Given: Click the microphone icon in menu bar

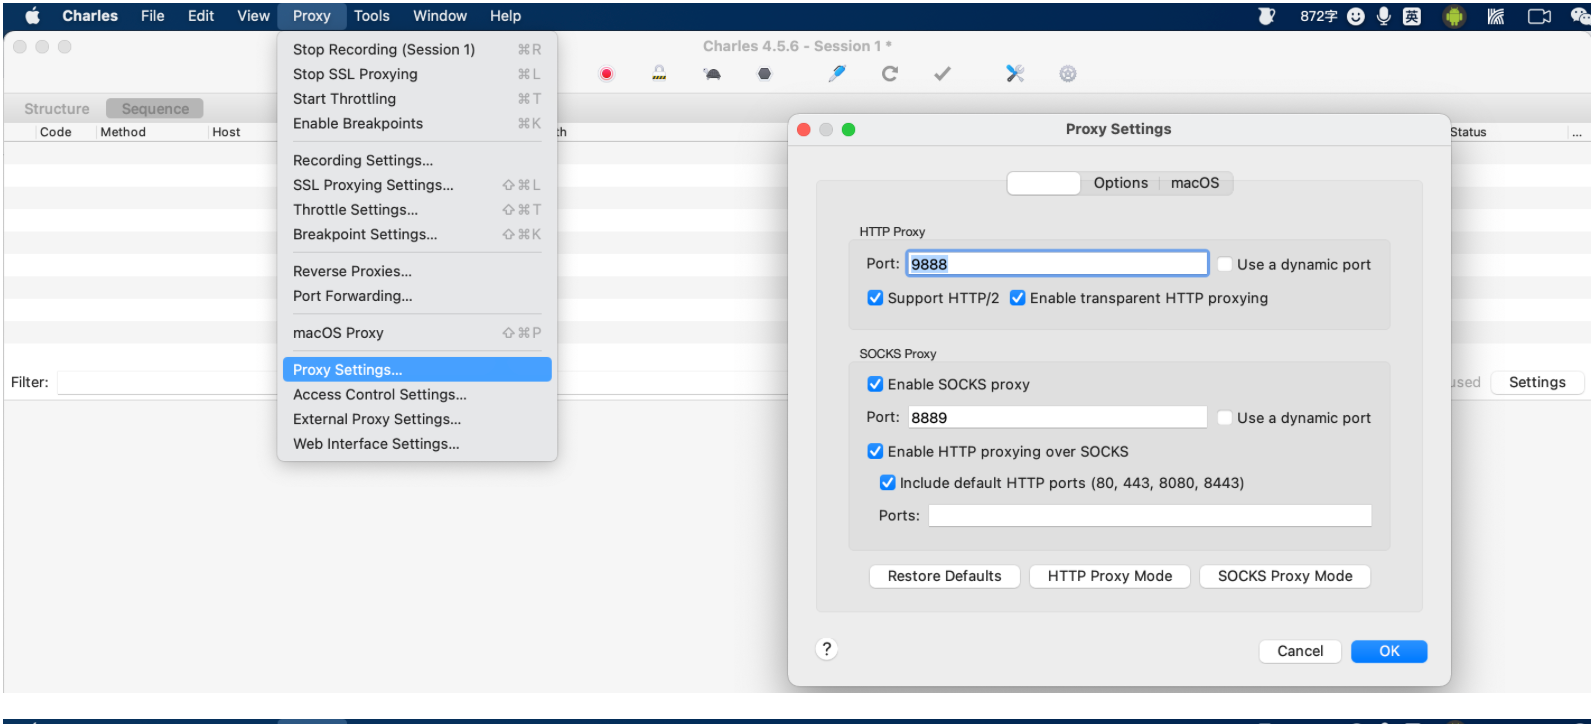Looking at the screenshot, I should (1384, 16).
